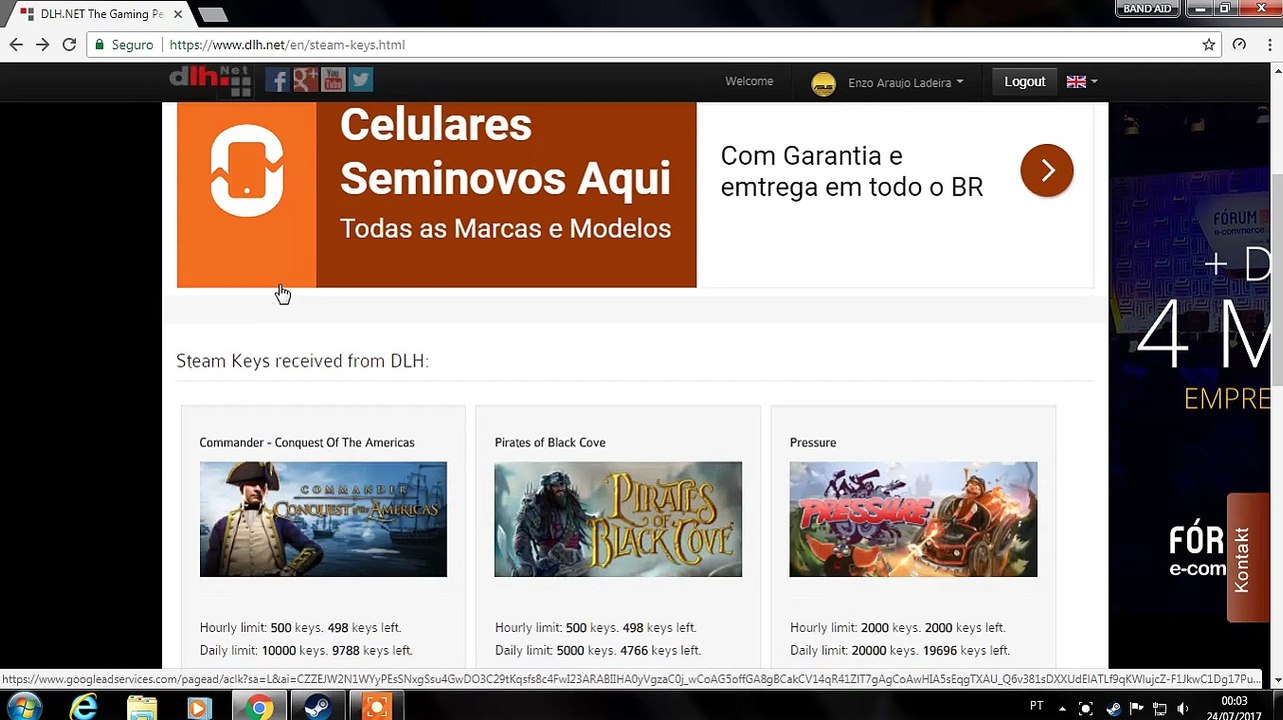Log out with the Logout button
The width and height of the screenshot is (1283, 720).
coord(1024,82)
